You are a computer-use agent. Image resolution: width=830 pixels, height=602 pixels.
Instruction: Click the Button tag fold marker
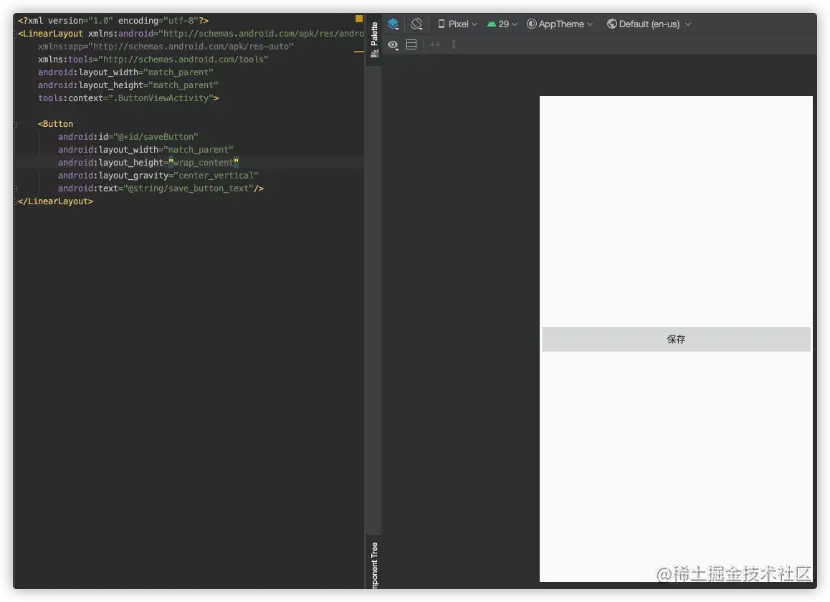(x=15, y=124)
